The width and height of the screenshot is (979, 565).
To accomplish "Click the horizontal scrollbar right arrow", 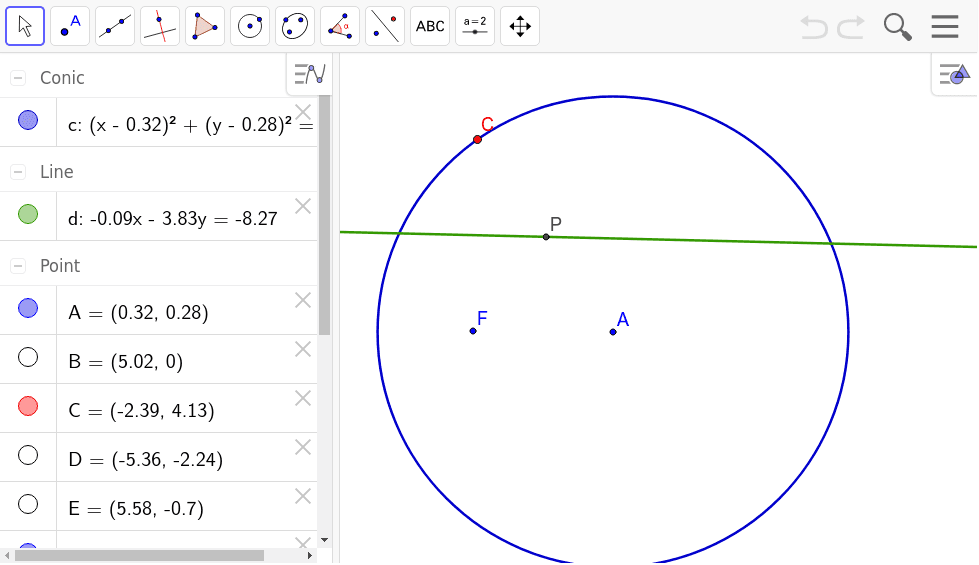I will tap(310, 555).
